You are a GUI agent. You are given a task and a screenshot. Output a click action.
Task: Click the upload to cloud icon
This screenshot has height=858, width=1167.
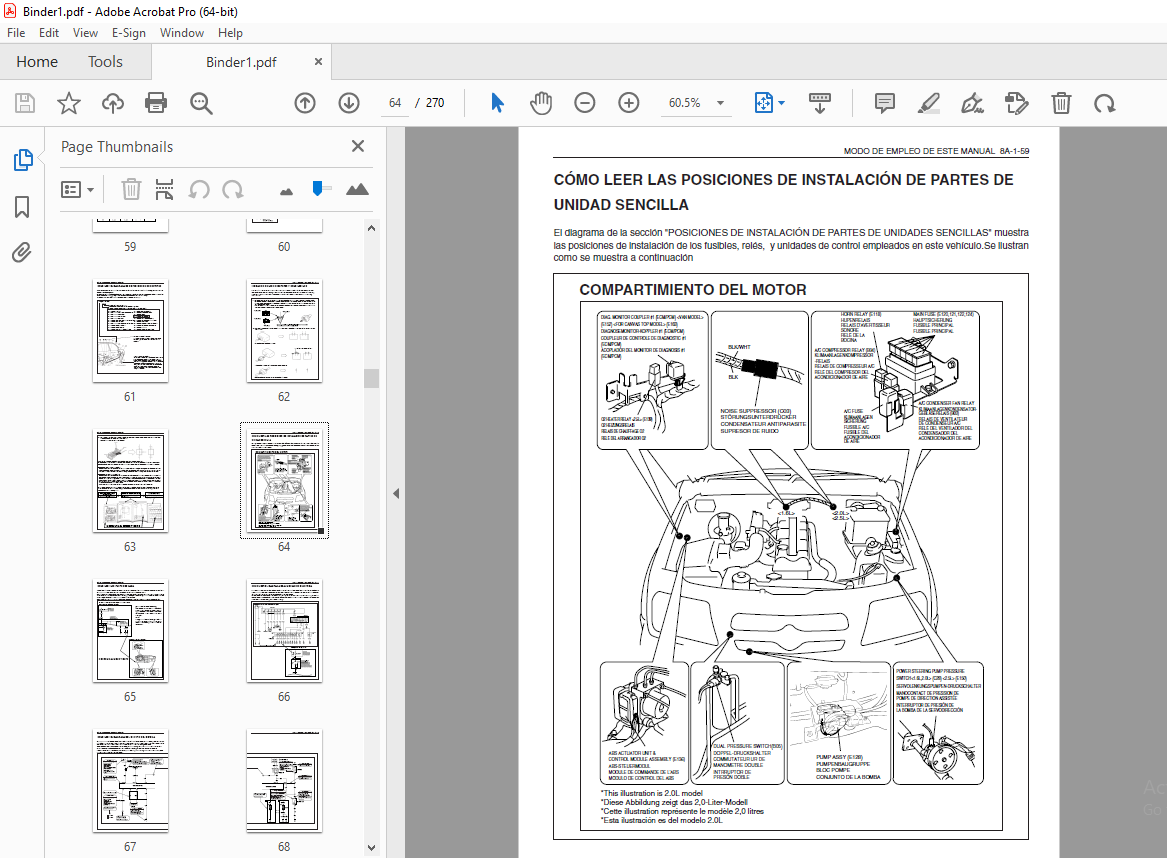(112, 103)
